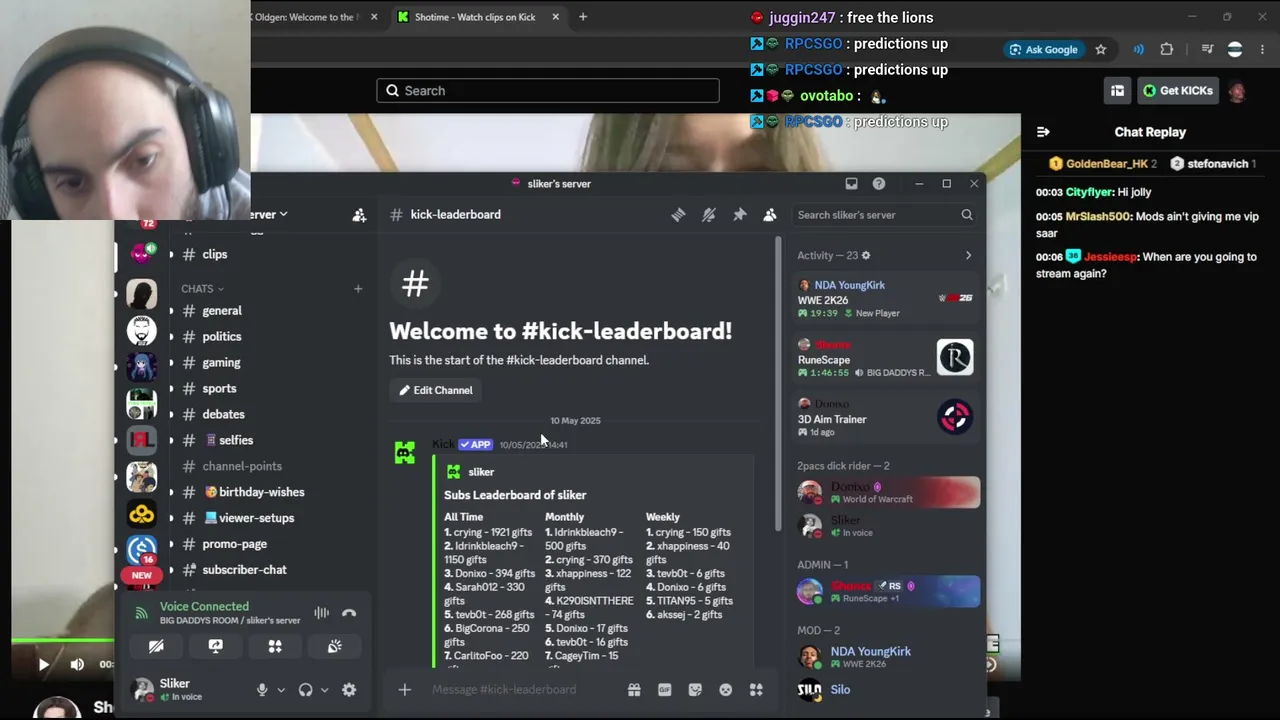Viewport: 1280px width, 720px height.
Task: Open Discord help question mark icon
Action: 879,184
